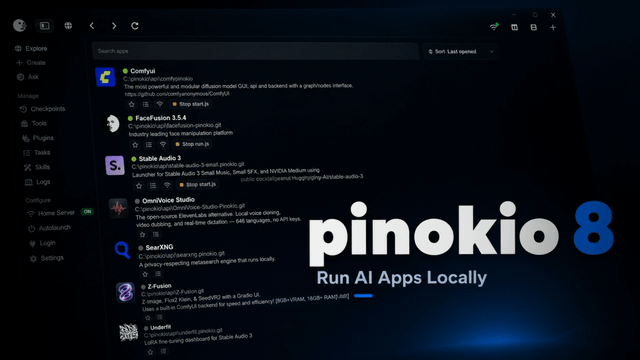Open the SearXNG title
640x360 pixels.
coord(159,247)
